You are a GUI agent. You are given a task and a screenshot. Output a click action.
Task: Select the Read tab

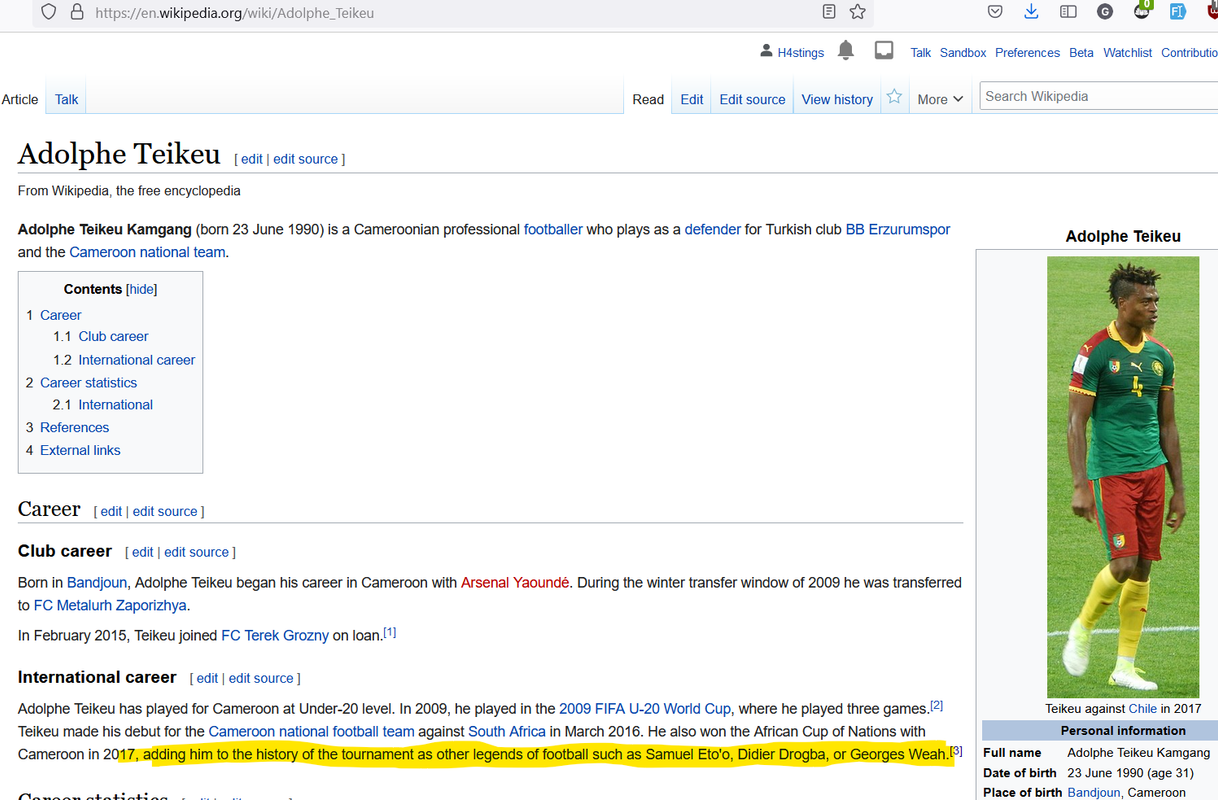pyautogui.click(x=648, y=99)
